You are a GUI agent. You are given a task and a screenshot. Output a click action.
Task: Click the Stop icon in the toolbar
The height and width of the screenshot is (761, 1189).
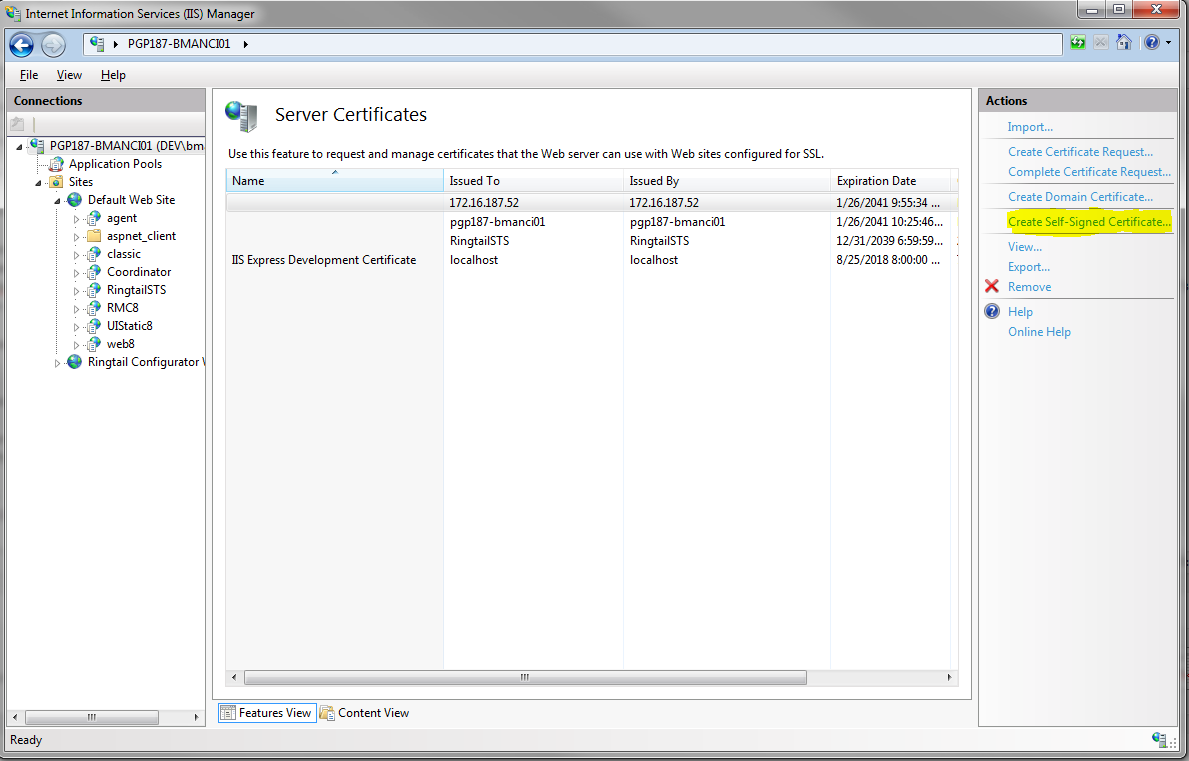pos(1100,42)
